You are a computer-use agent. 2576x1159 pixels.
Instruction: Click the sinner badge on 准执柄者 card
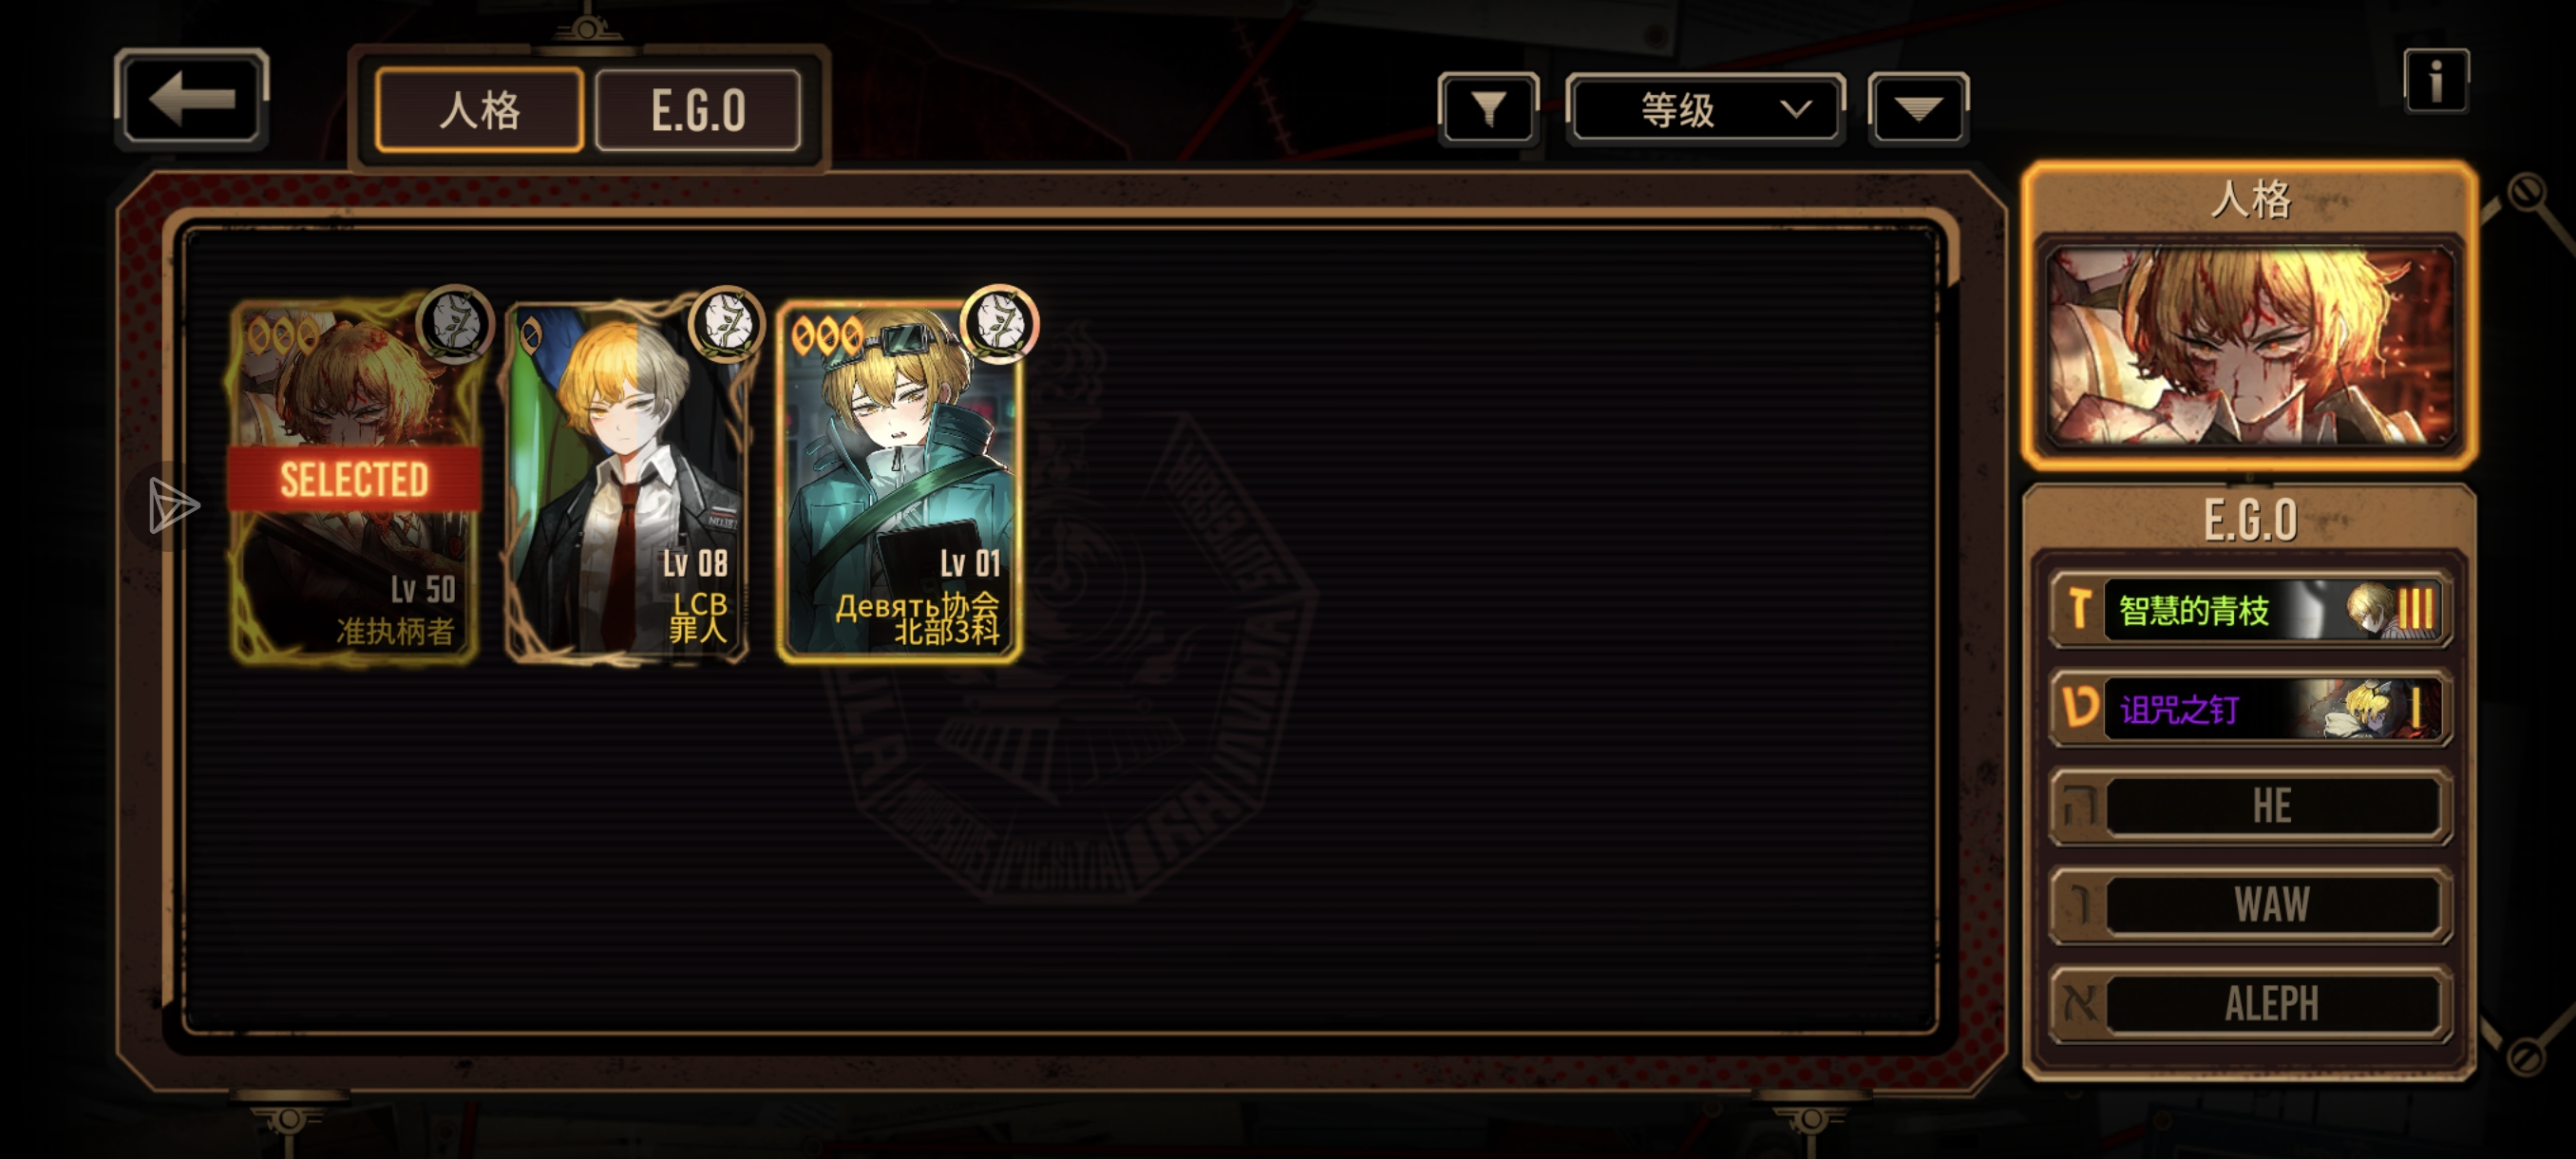[x=455, y=323]
